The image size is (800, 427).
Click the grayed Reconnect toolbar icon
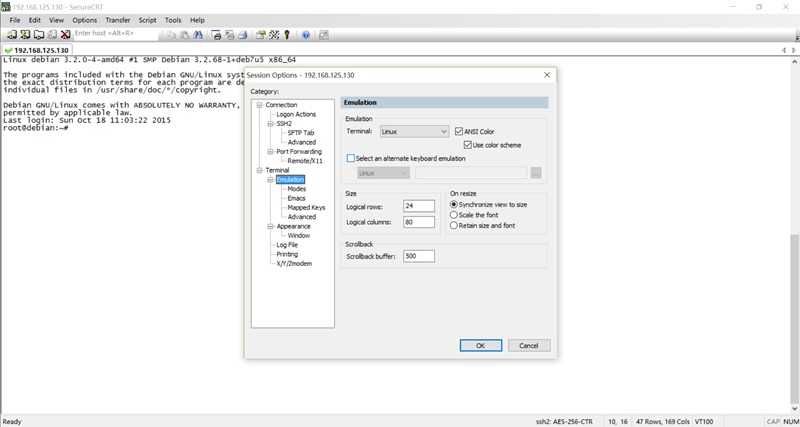coord(52,35)
